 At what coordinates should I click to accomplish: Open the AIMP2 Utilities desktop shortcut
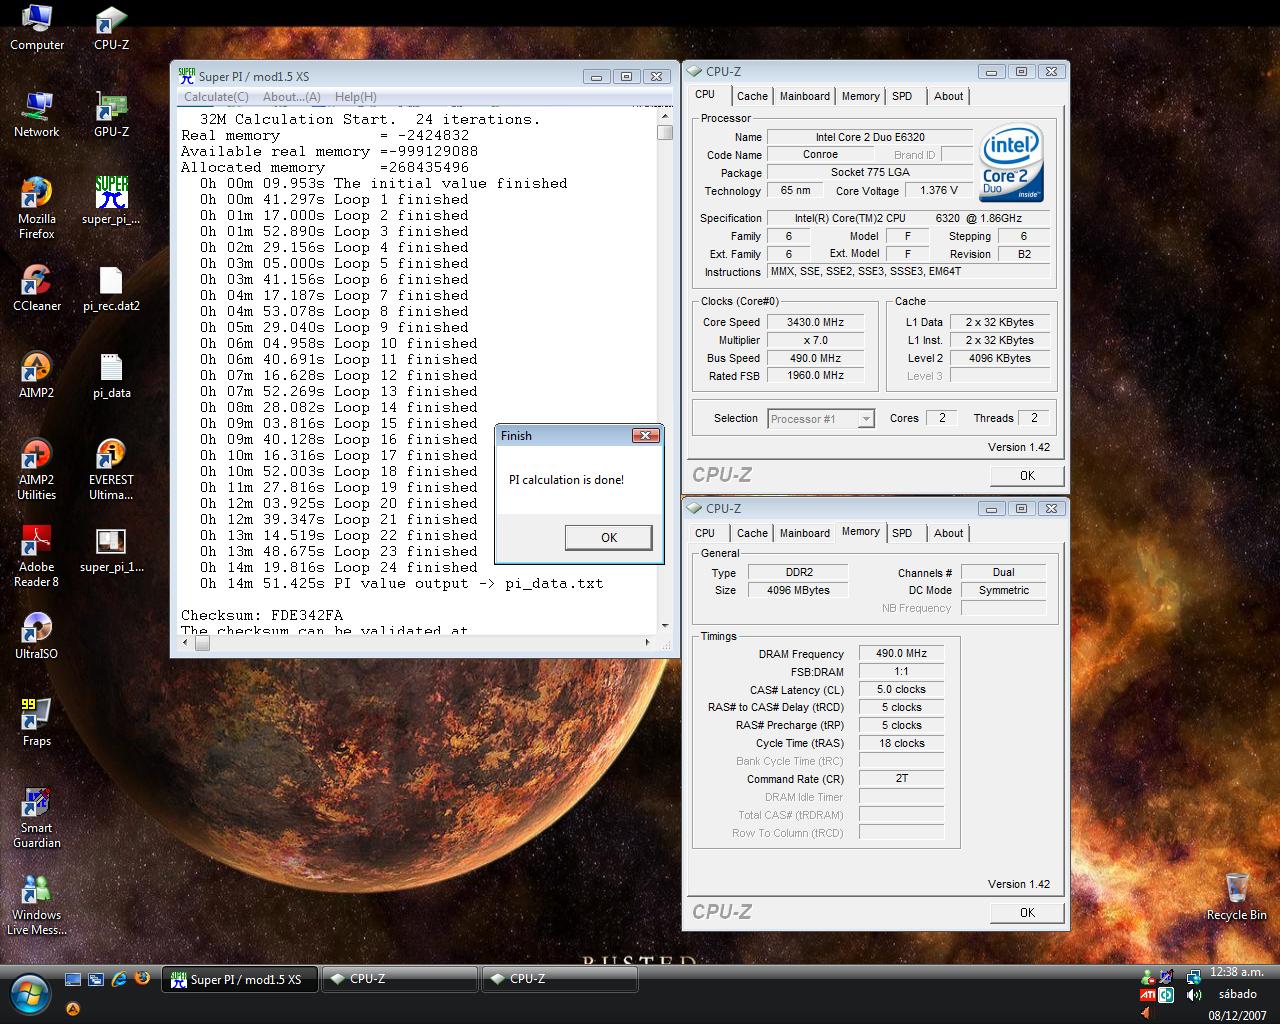(x=37, y=469)
